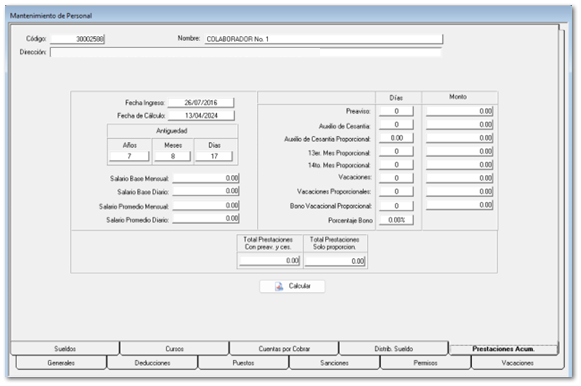Open the Cursos tab

[174, 349]
